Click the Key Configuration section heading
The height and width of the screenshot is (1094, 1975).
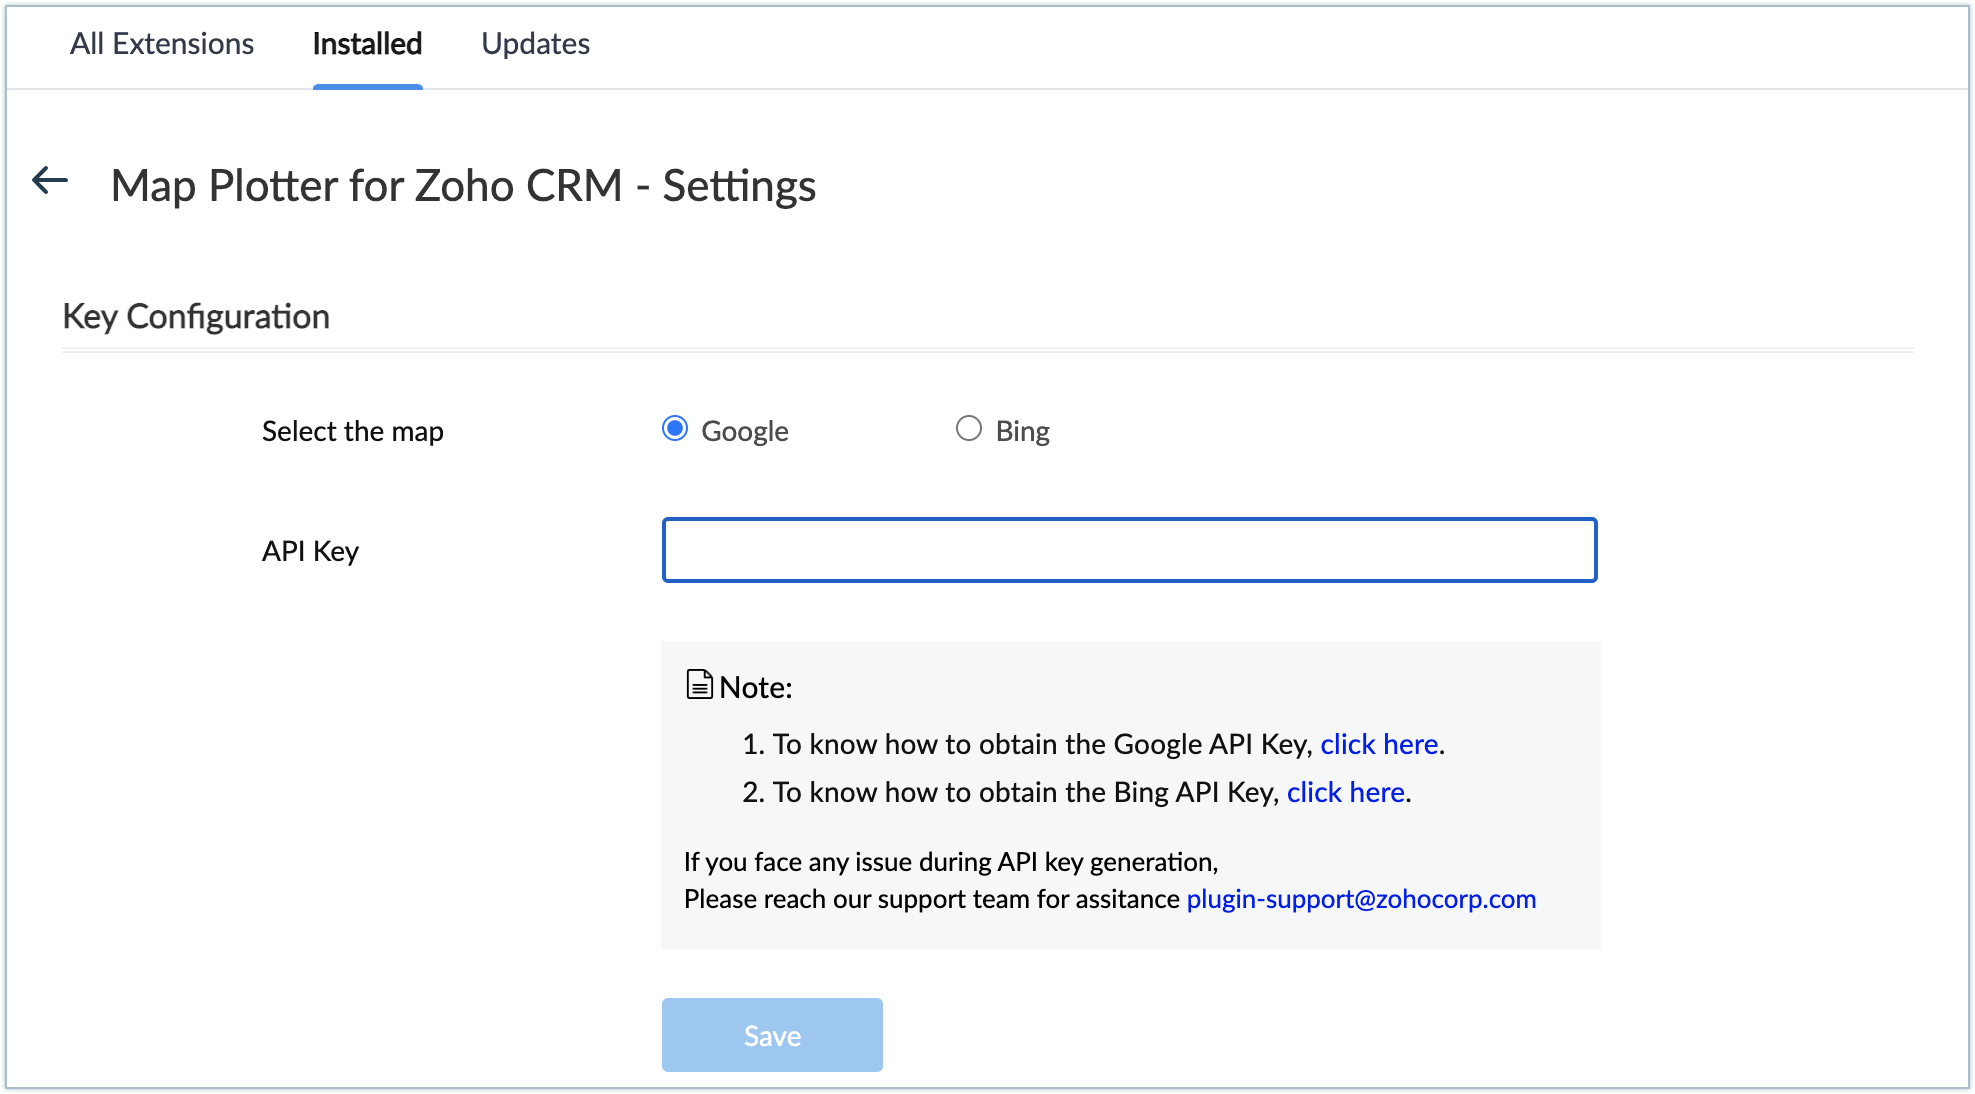(196, 316)
